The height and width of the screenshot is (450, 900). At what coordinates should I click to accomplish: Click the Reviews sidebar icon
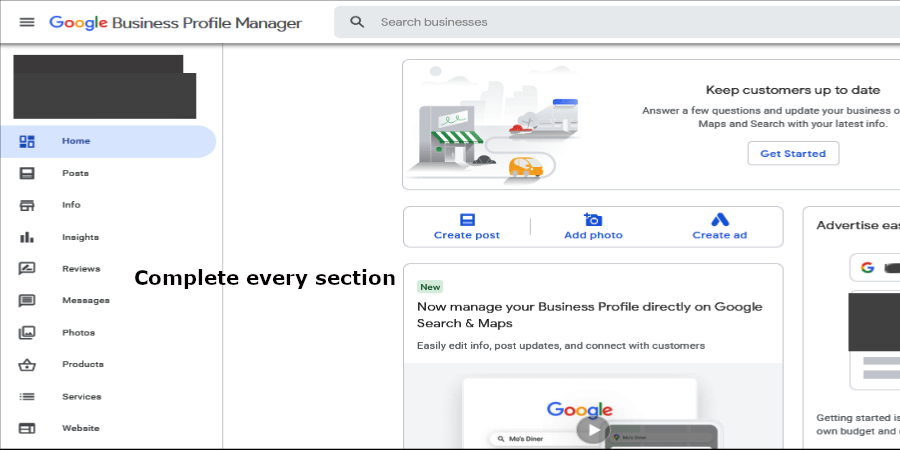coord(27,269)
